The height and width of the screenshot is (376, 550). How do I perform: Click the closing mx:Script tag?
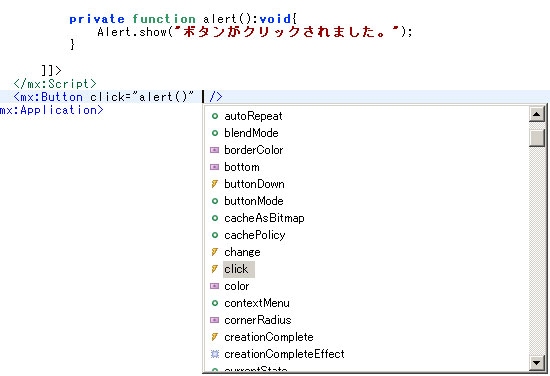point(55,83)
